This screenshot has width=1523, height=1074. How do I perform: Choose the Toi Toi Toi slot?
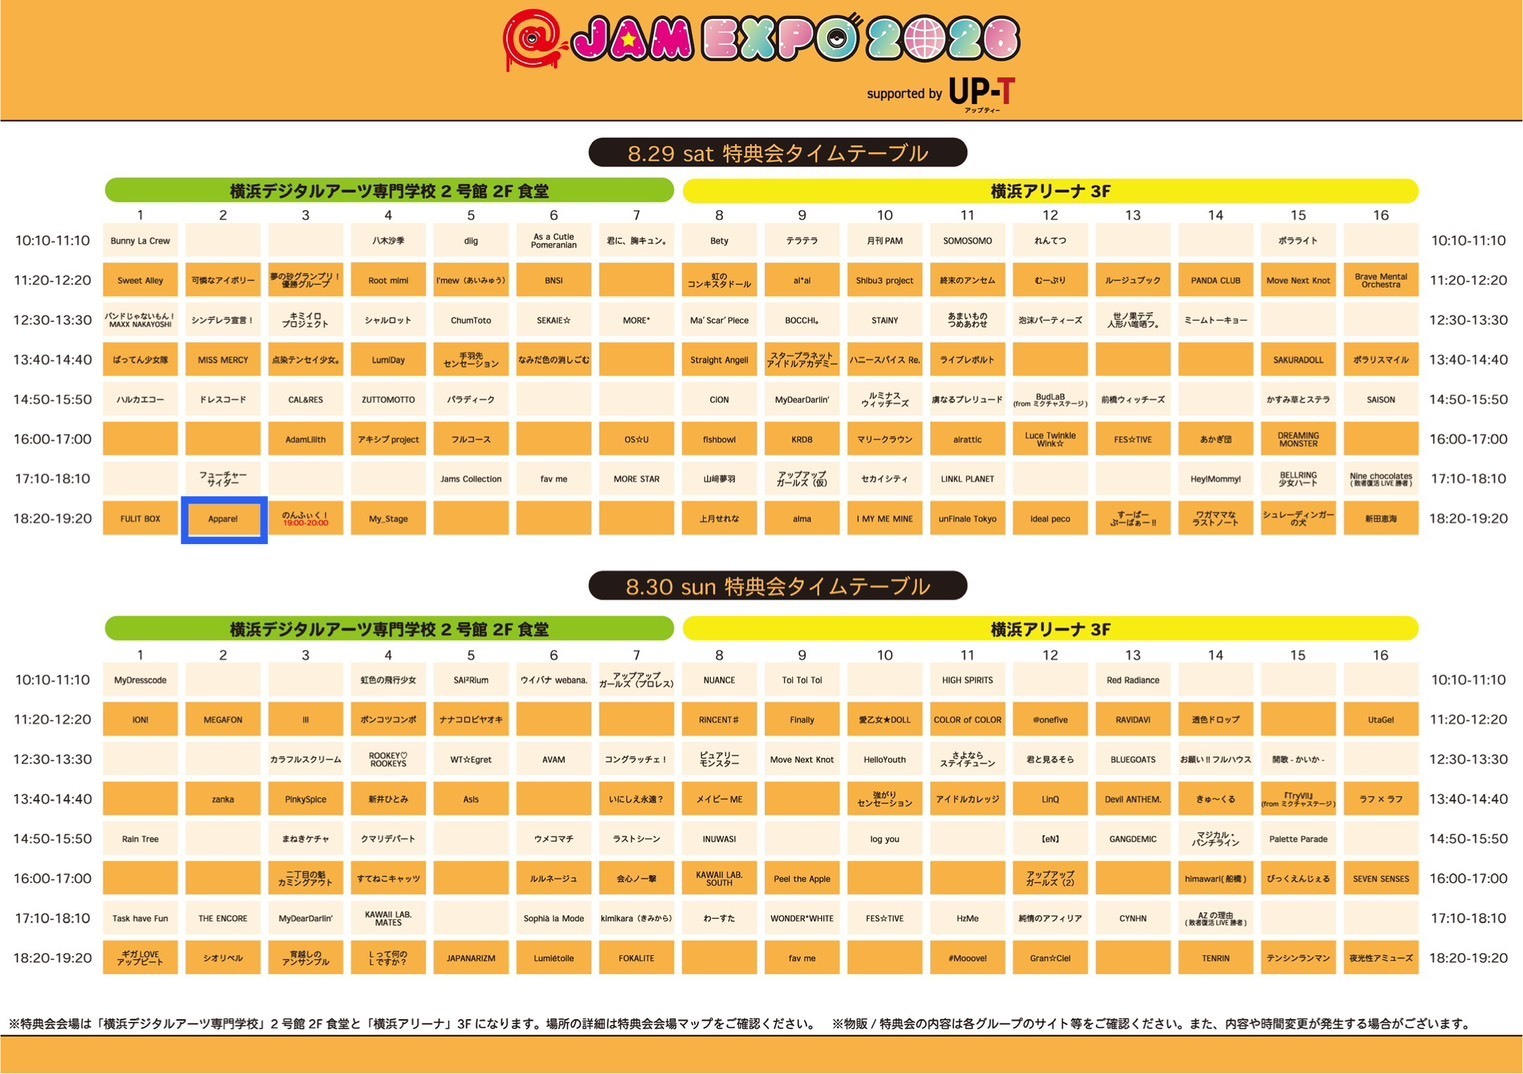[x=802, y=680]
